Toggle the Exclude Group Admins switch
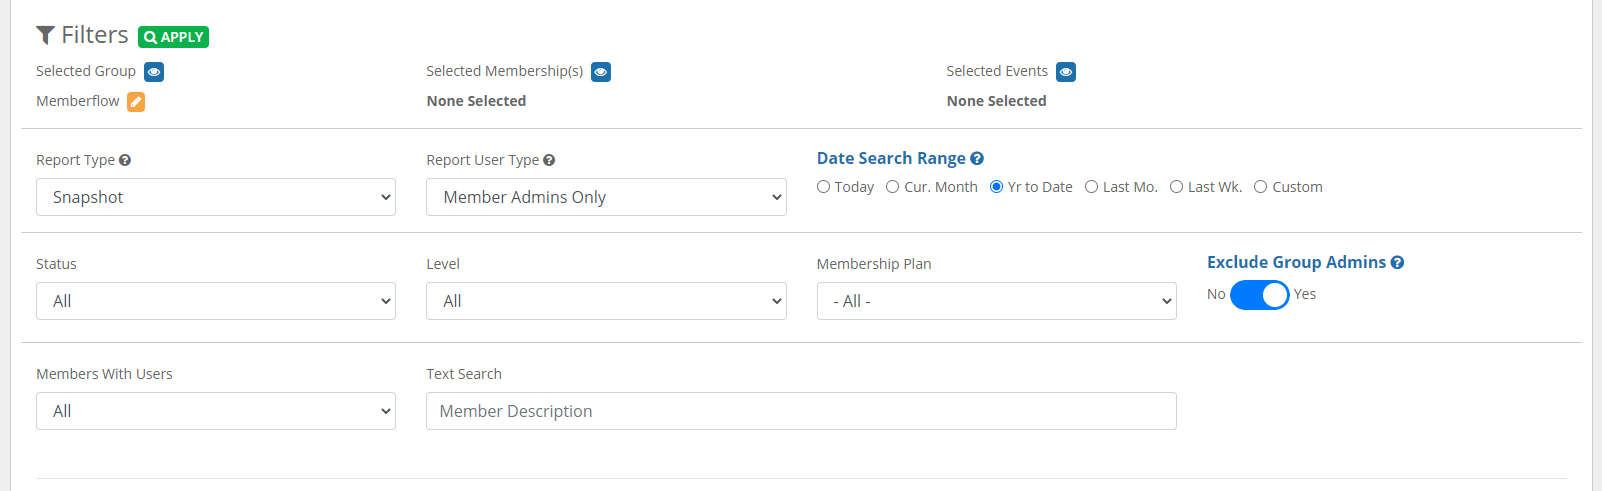 point(1259,295)
